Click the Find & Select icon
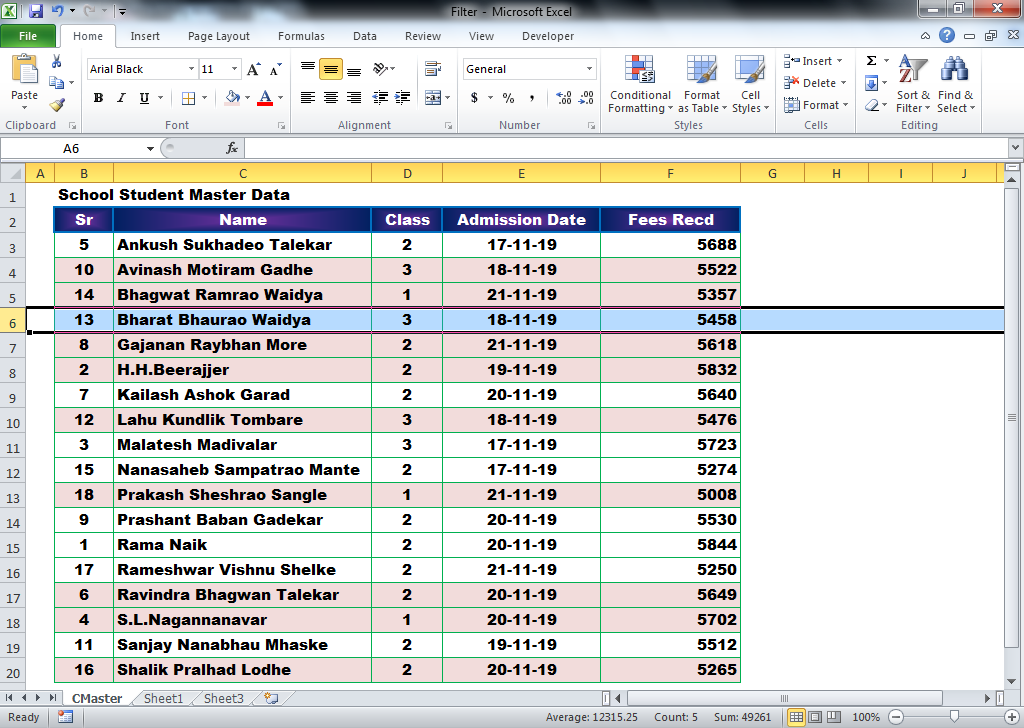 click(956, 85)
